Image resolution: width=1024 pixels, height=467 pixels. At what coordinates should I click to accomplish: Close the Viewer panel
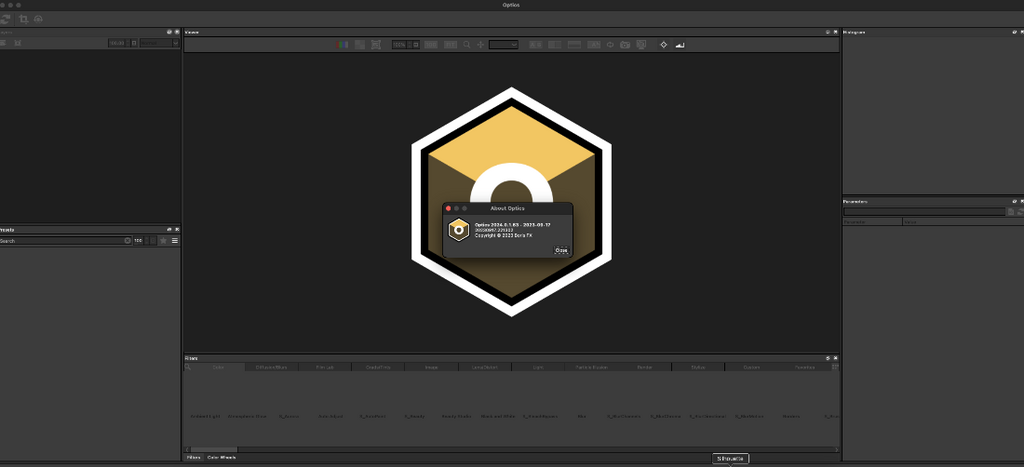coord(835,31)
